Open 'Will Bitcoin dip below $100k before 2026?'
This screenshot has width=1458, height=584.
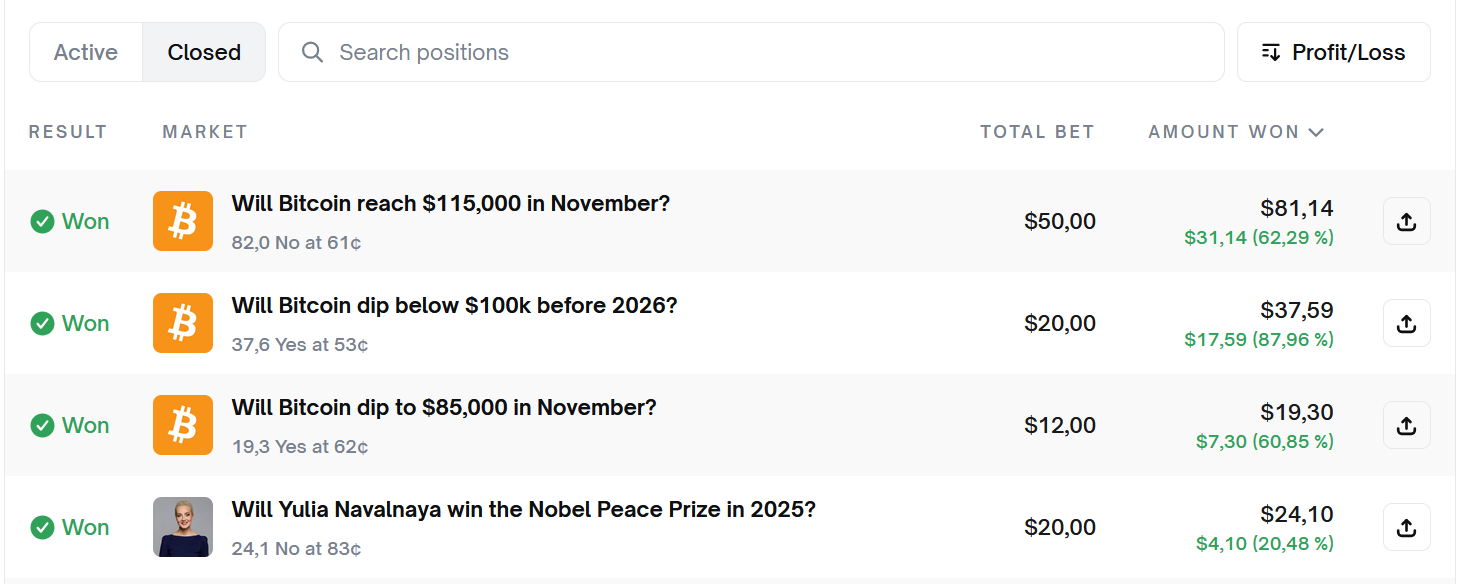[454, 306]
